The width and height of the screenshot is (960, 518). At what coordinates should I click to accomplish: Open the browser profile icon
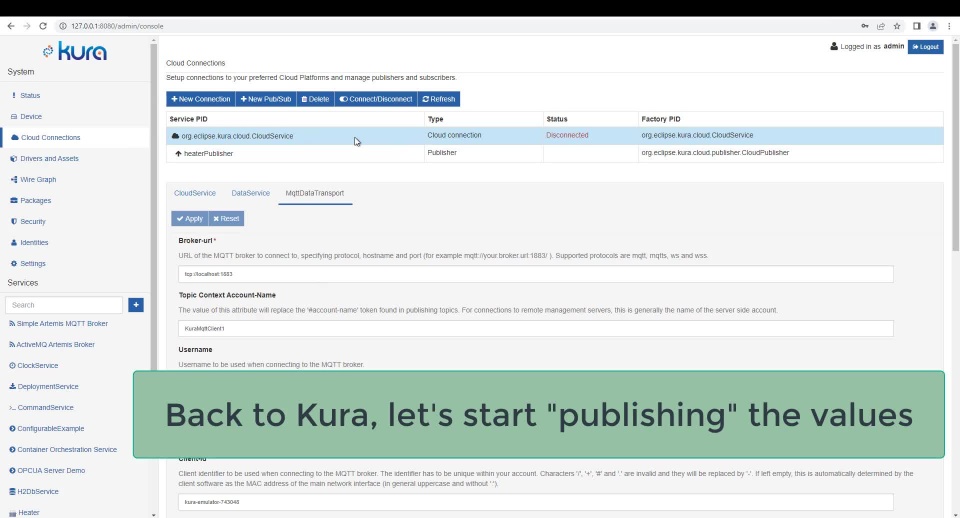coord(932,26)
